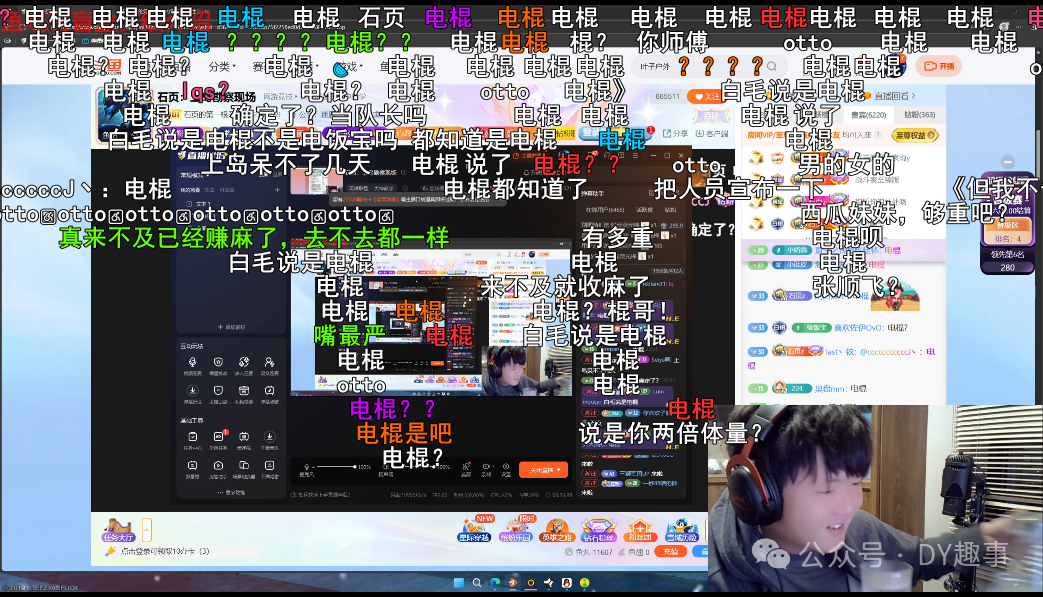This screenshot has height=597, width=1043.
Task: Click the magnifier icon in the search box
Action: pyautogui.click(x=772, y=66)
